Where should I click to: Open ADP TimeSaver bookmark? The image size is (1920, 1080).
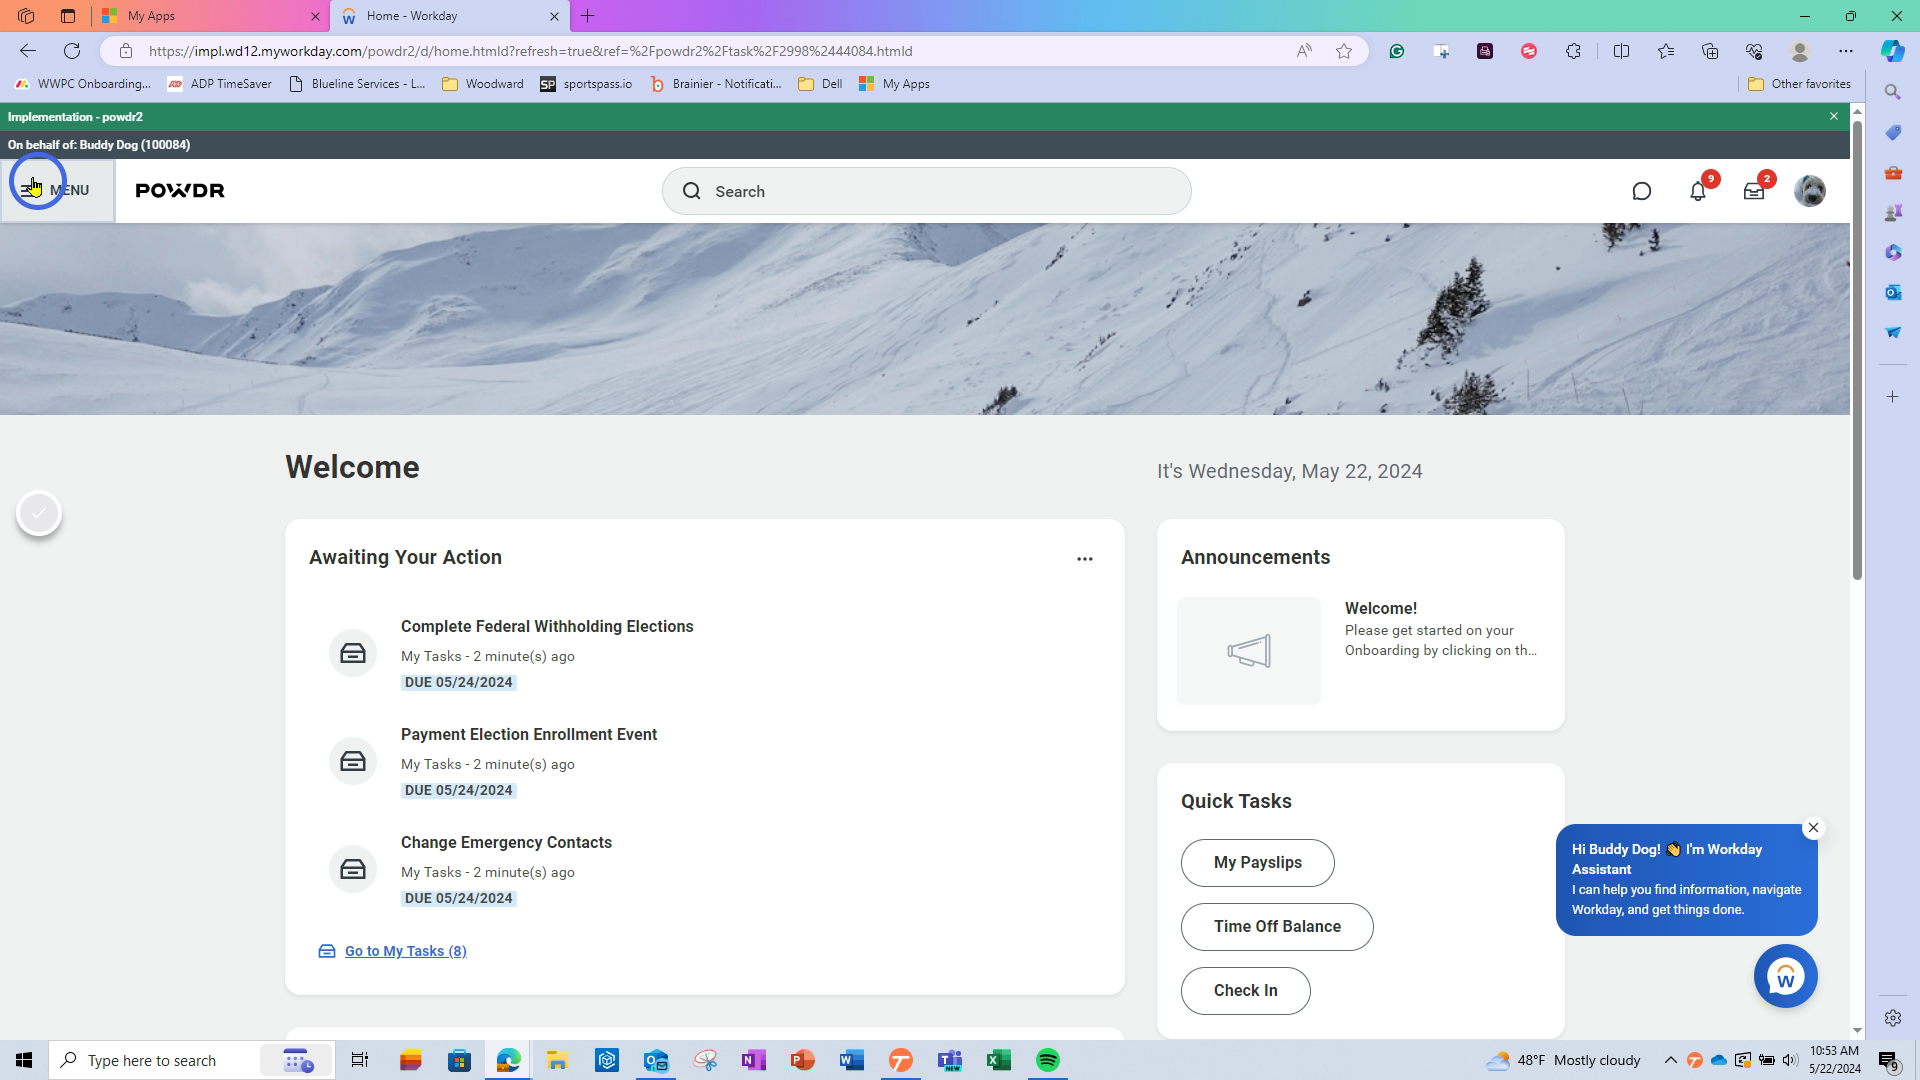(219, 84)
